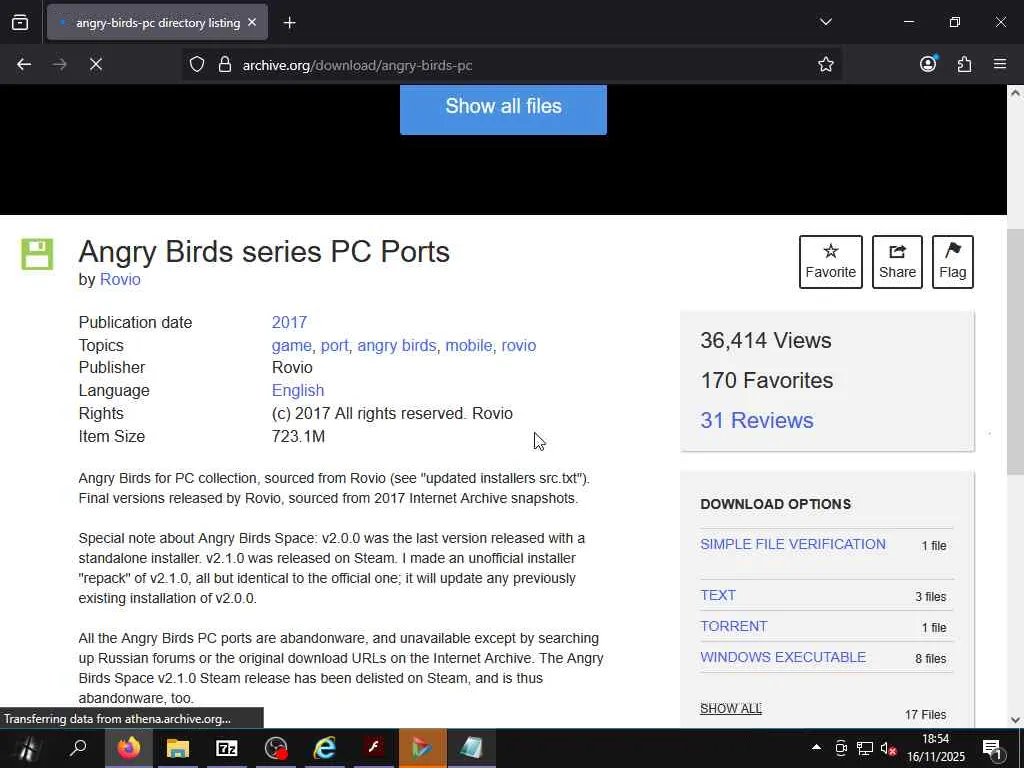Click the tracking protection shield icon
Screen dimensions: 1024x768
[x=197, y=64]
